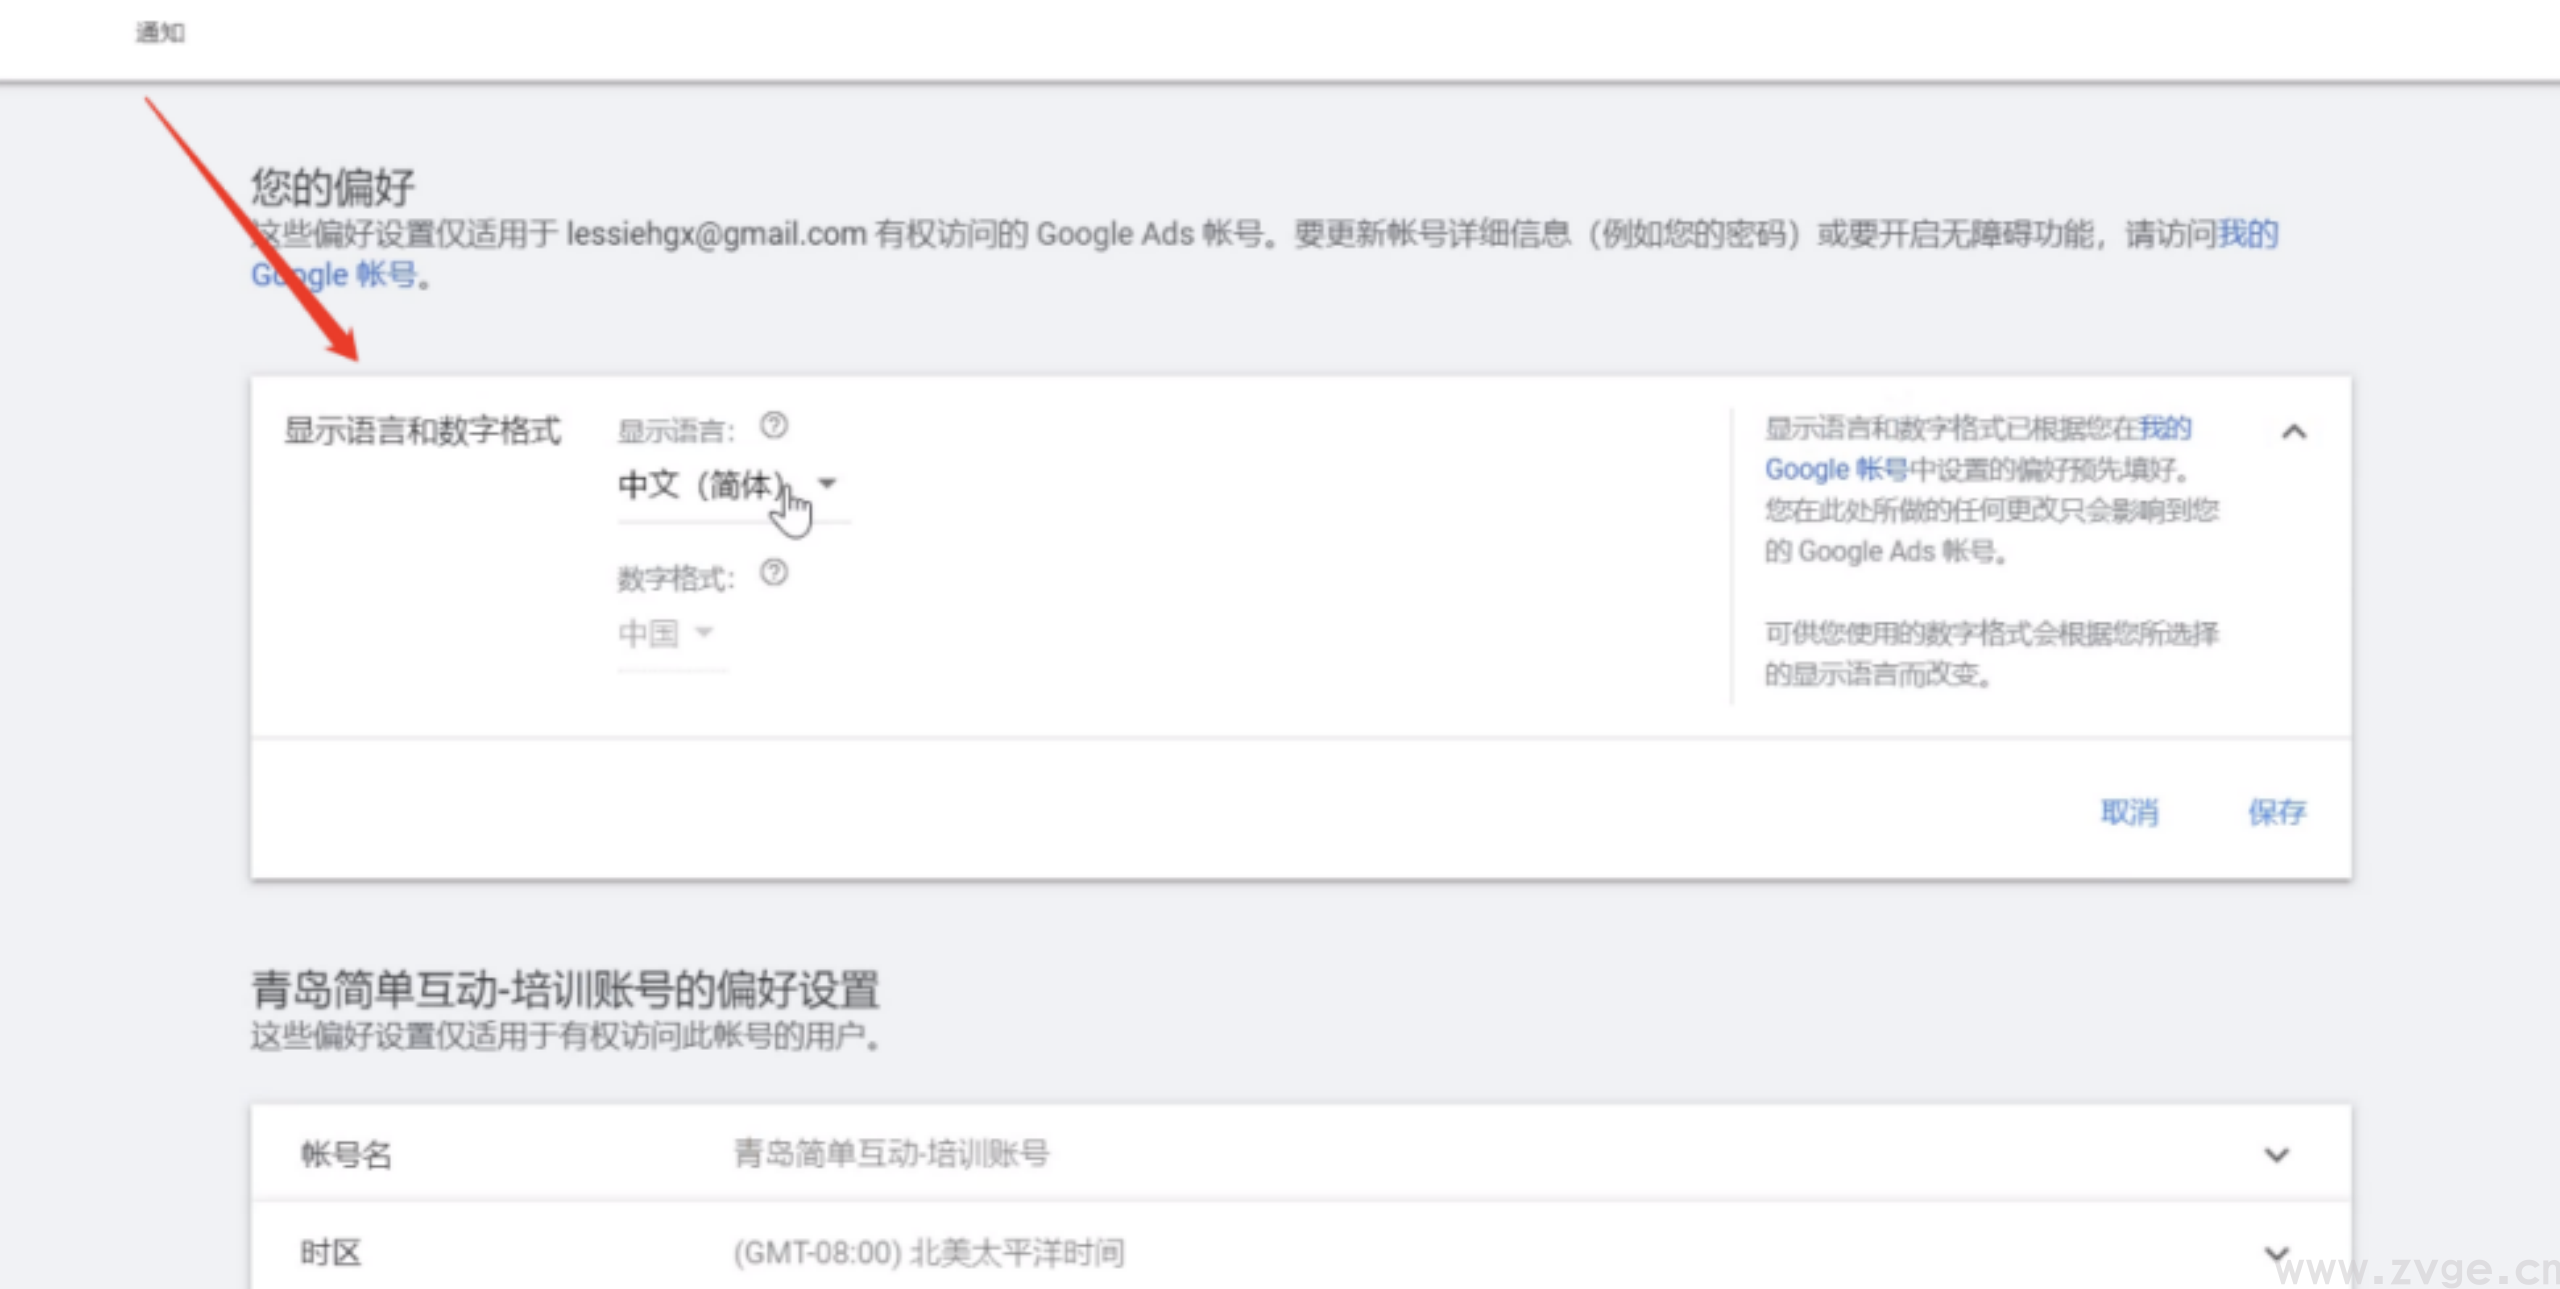The height and width of the screenshot is (1289, 2560).
Task: Click the email lessiehgx@gmail.com
Action: point(716,234)
